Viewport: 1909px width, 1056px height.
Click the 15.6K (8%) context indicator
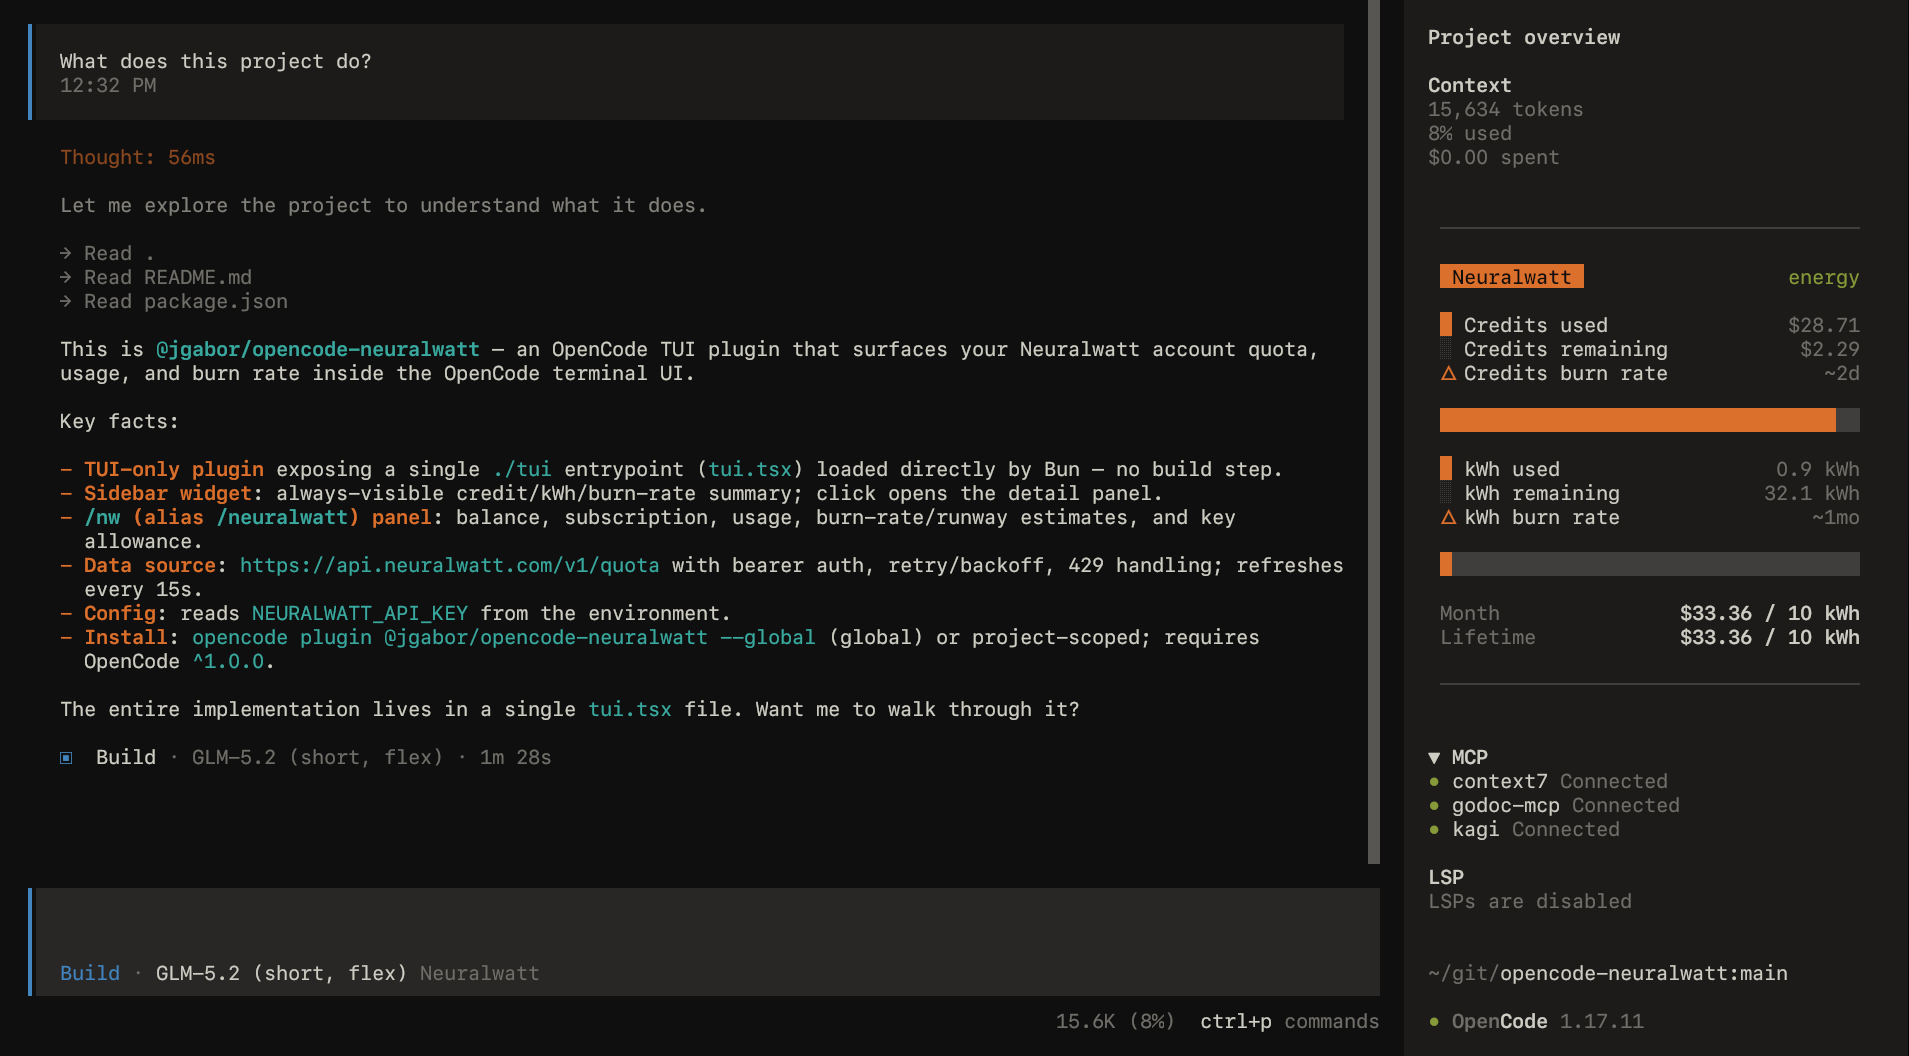click(1115, 1021)
